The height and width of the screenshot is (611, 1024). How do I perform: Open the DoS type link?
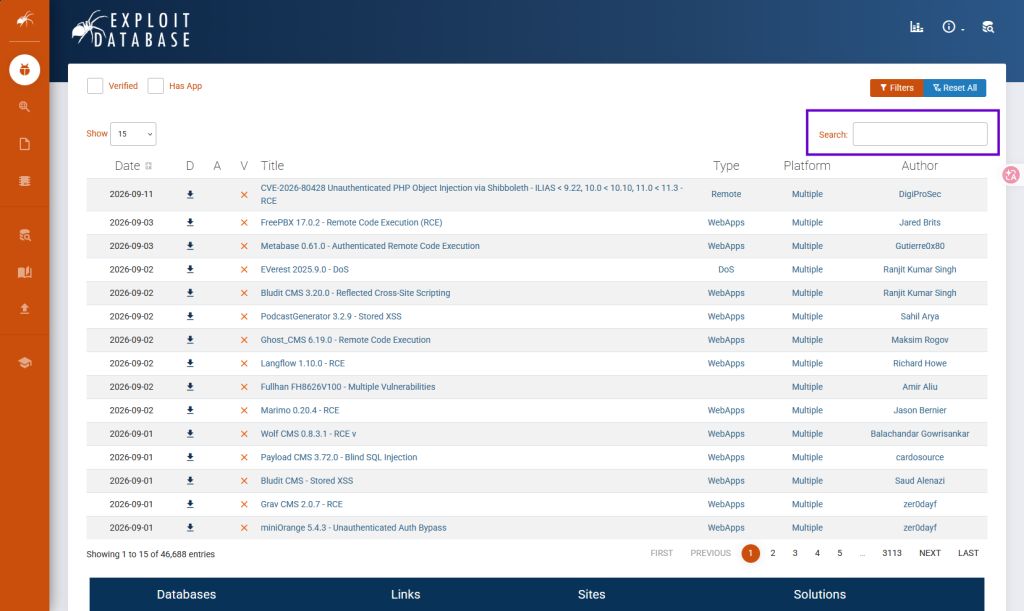(726, 270)
